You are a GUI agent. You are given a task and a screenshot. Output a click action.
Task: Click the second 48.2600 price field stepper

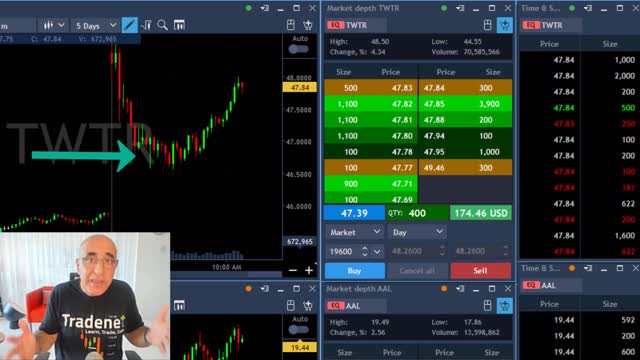506,251
